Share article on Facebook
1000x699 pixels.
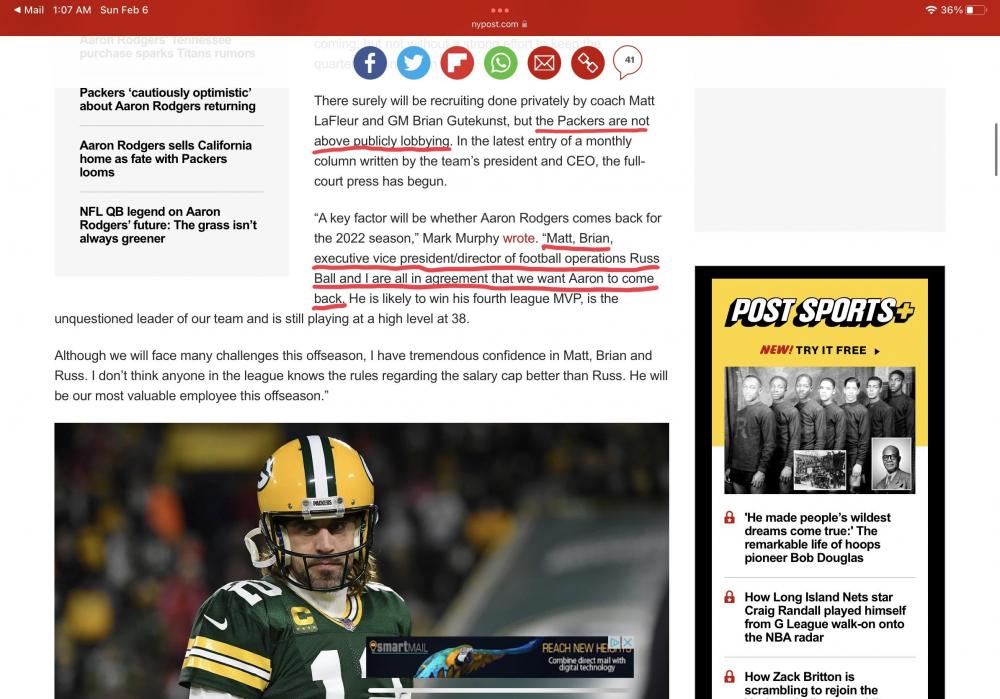pos(369,64)
